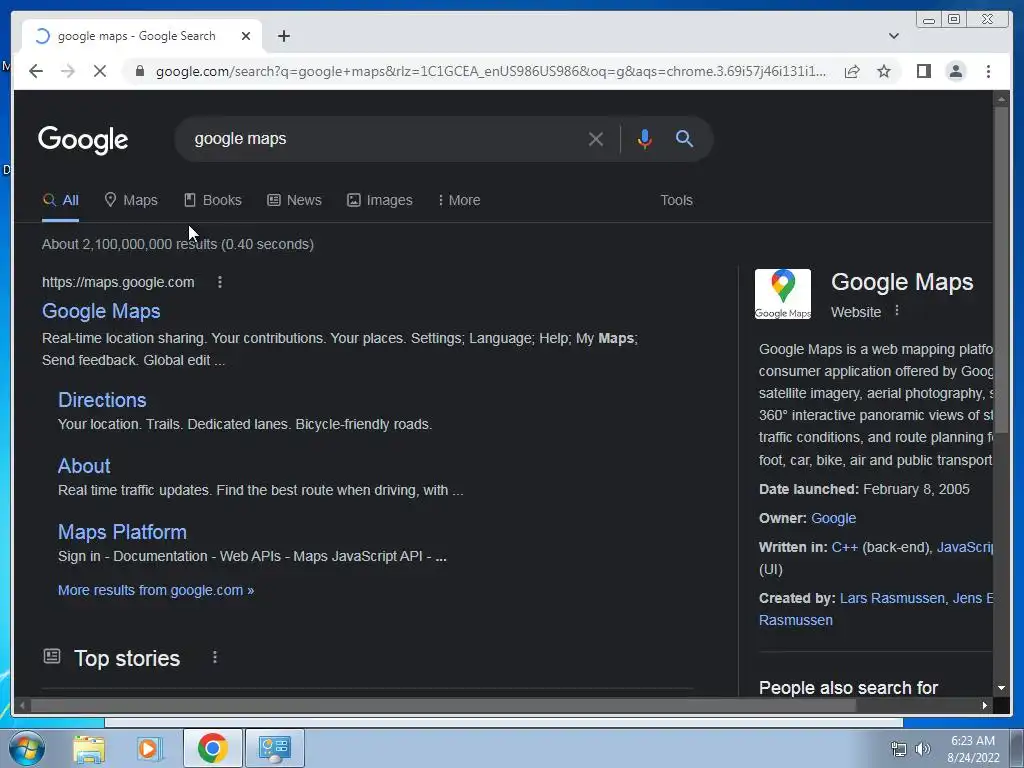Switch to the News results tab
The height and width of the screenshot is (768, 1024).
coord(295,200)
